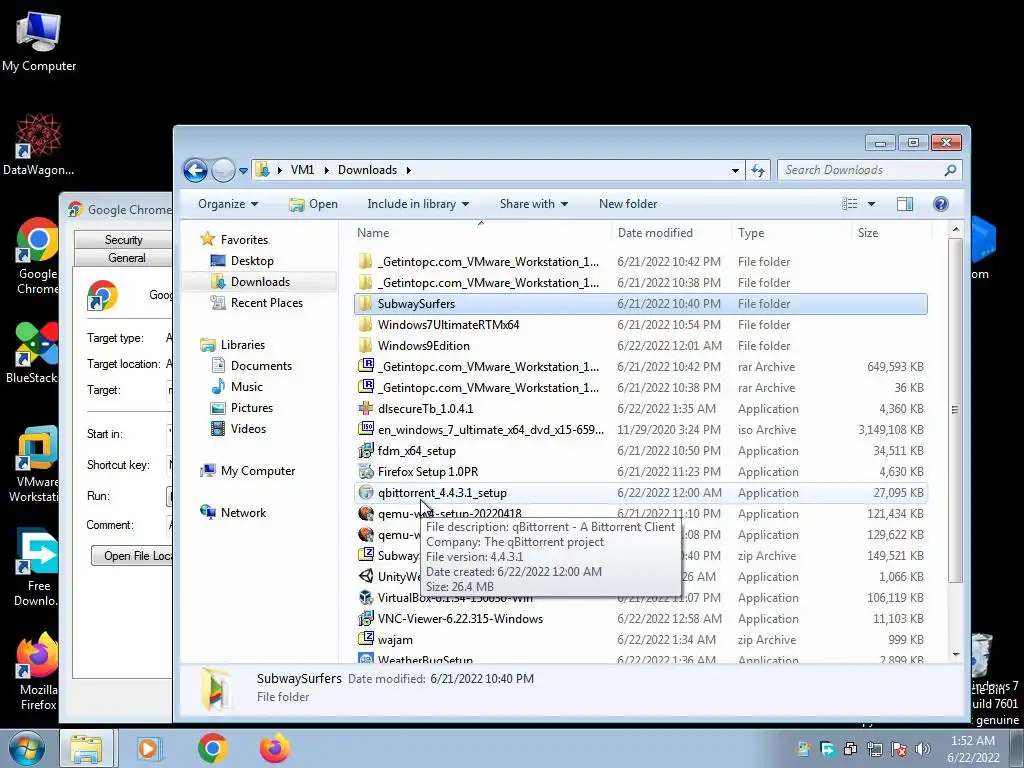Click Windows Explorer taskbar icon

87,748
